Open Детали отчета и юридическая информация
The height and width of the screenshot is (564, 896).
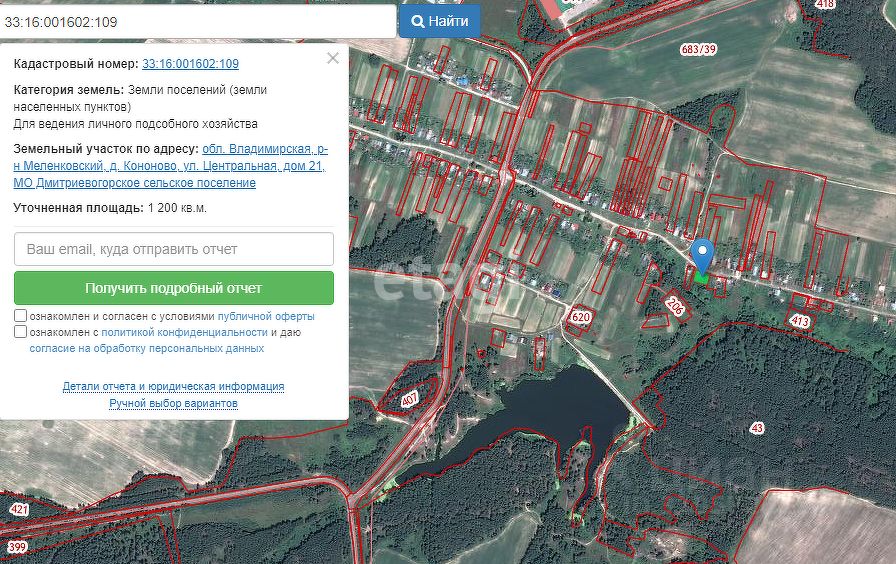pyautogui.click(x=173, y=386)
